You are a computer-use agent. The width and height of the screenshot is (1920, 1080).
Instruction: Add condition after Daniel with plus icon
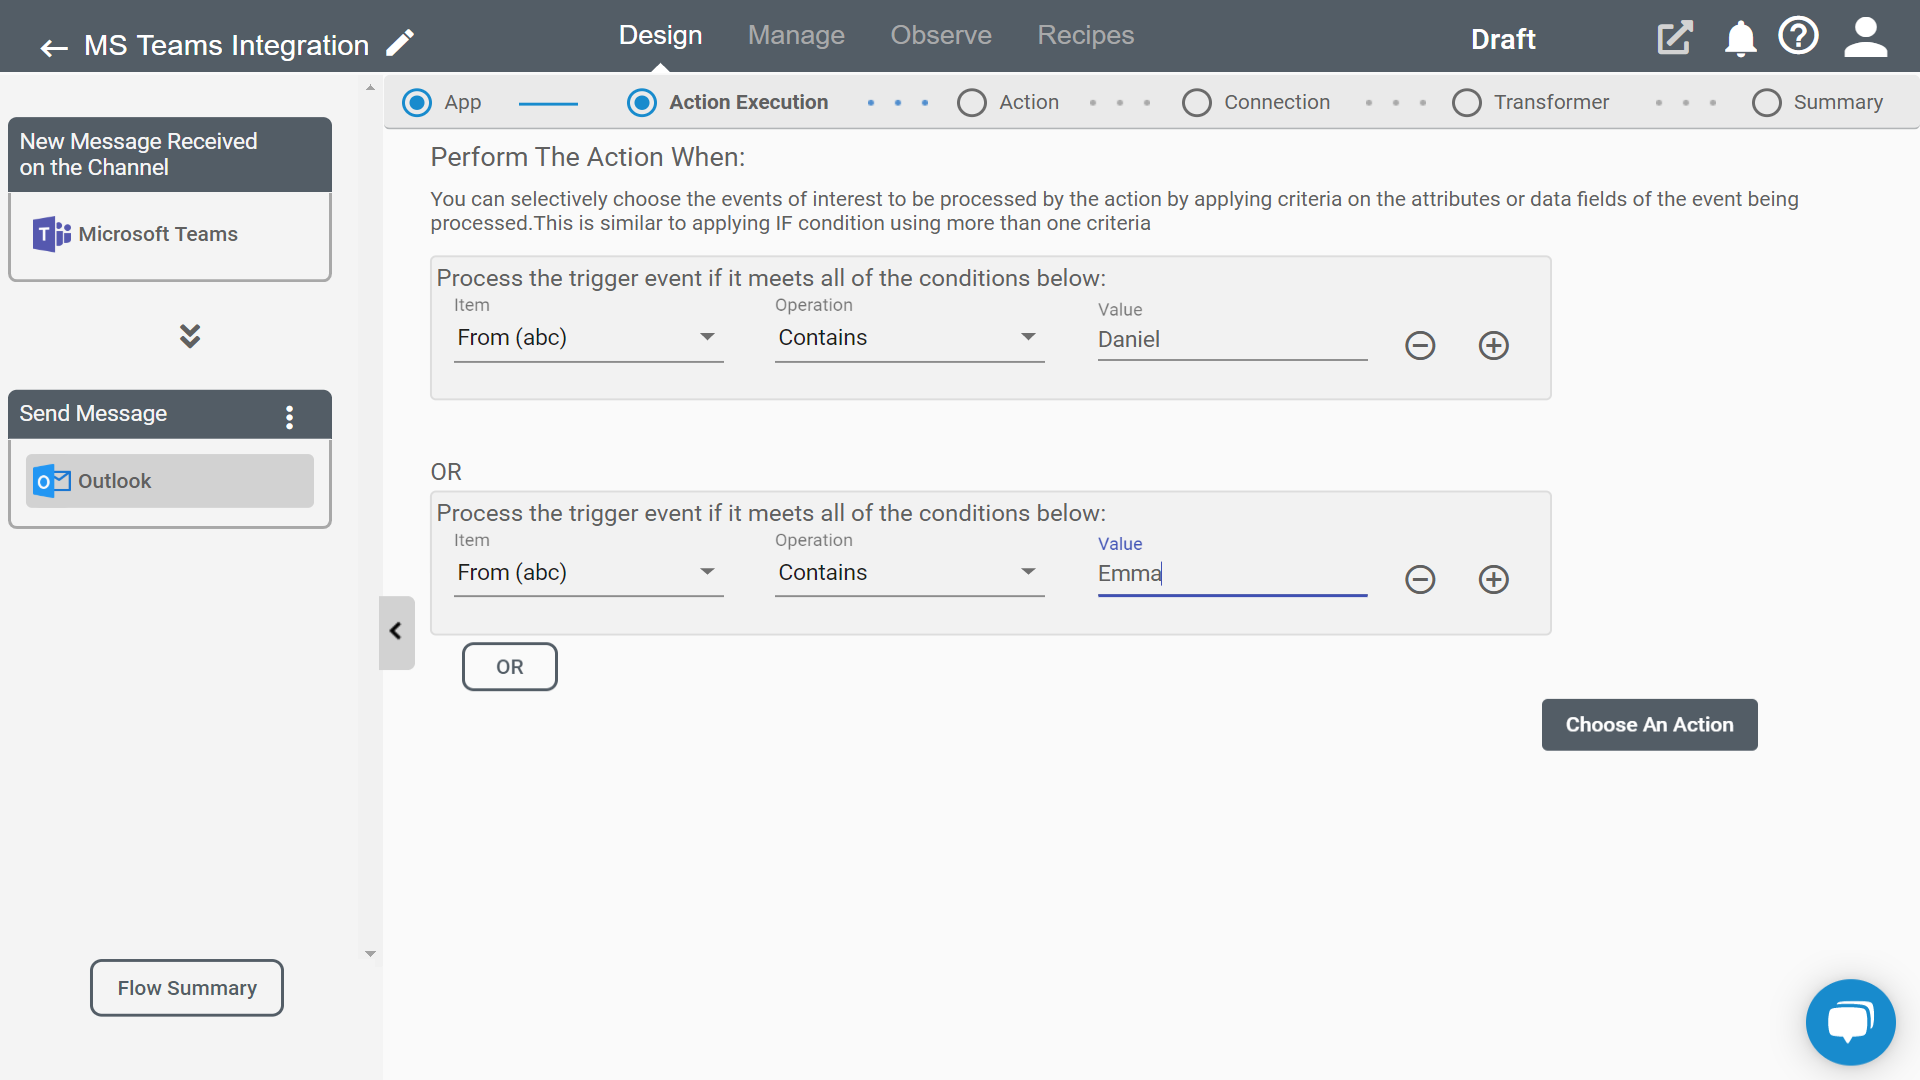point(1494,346)
